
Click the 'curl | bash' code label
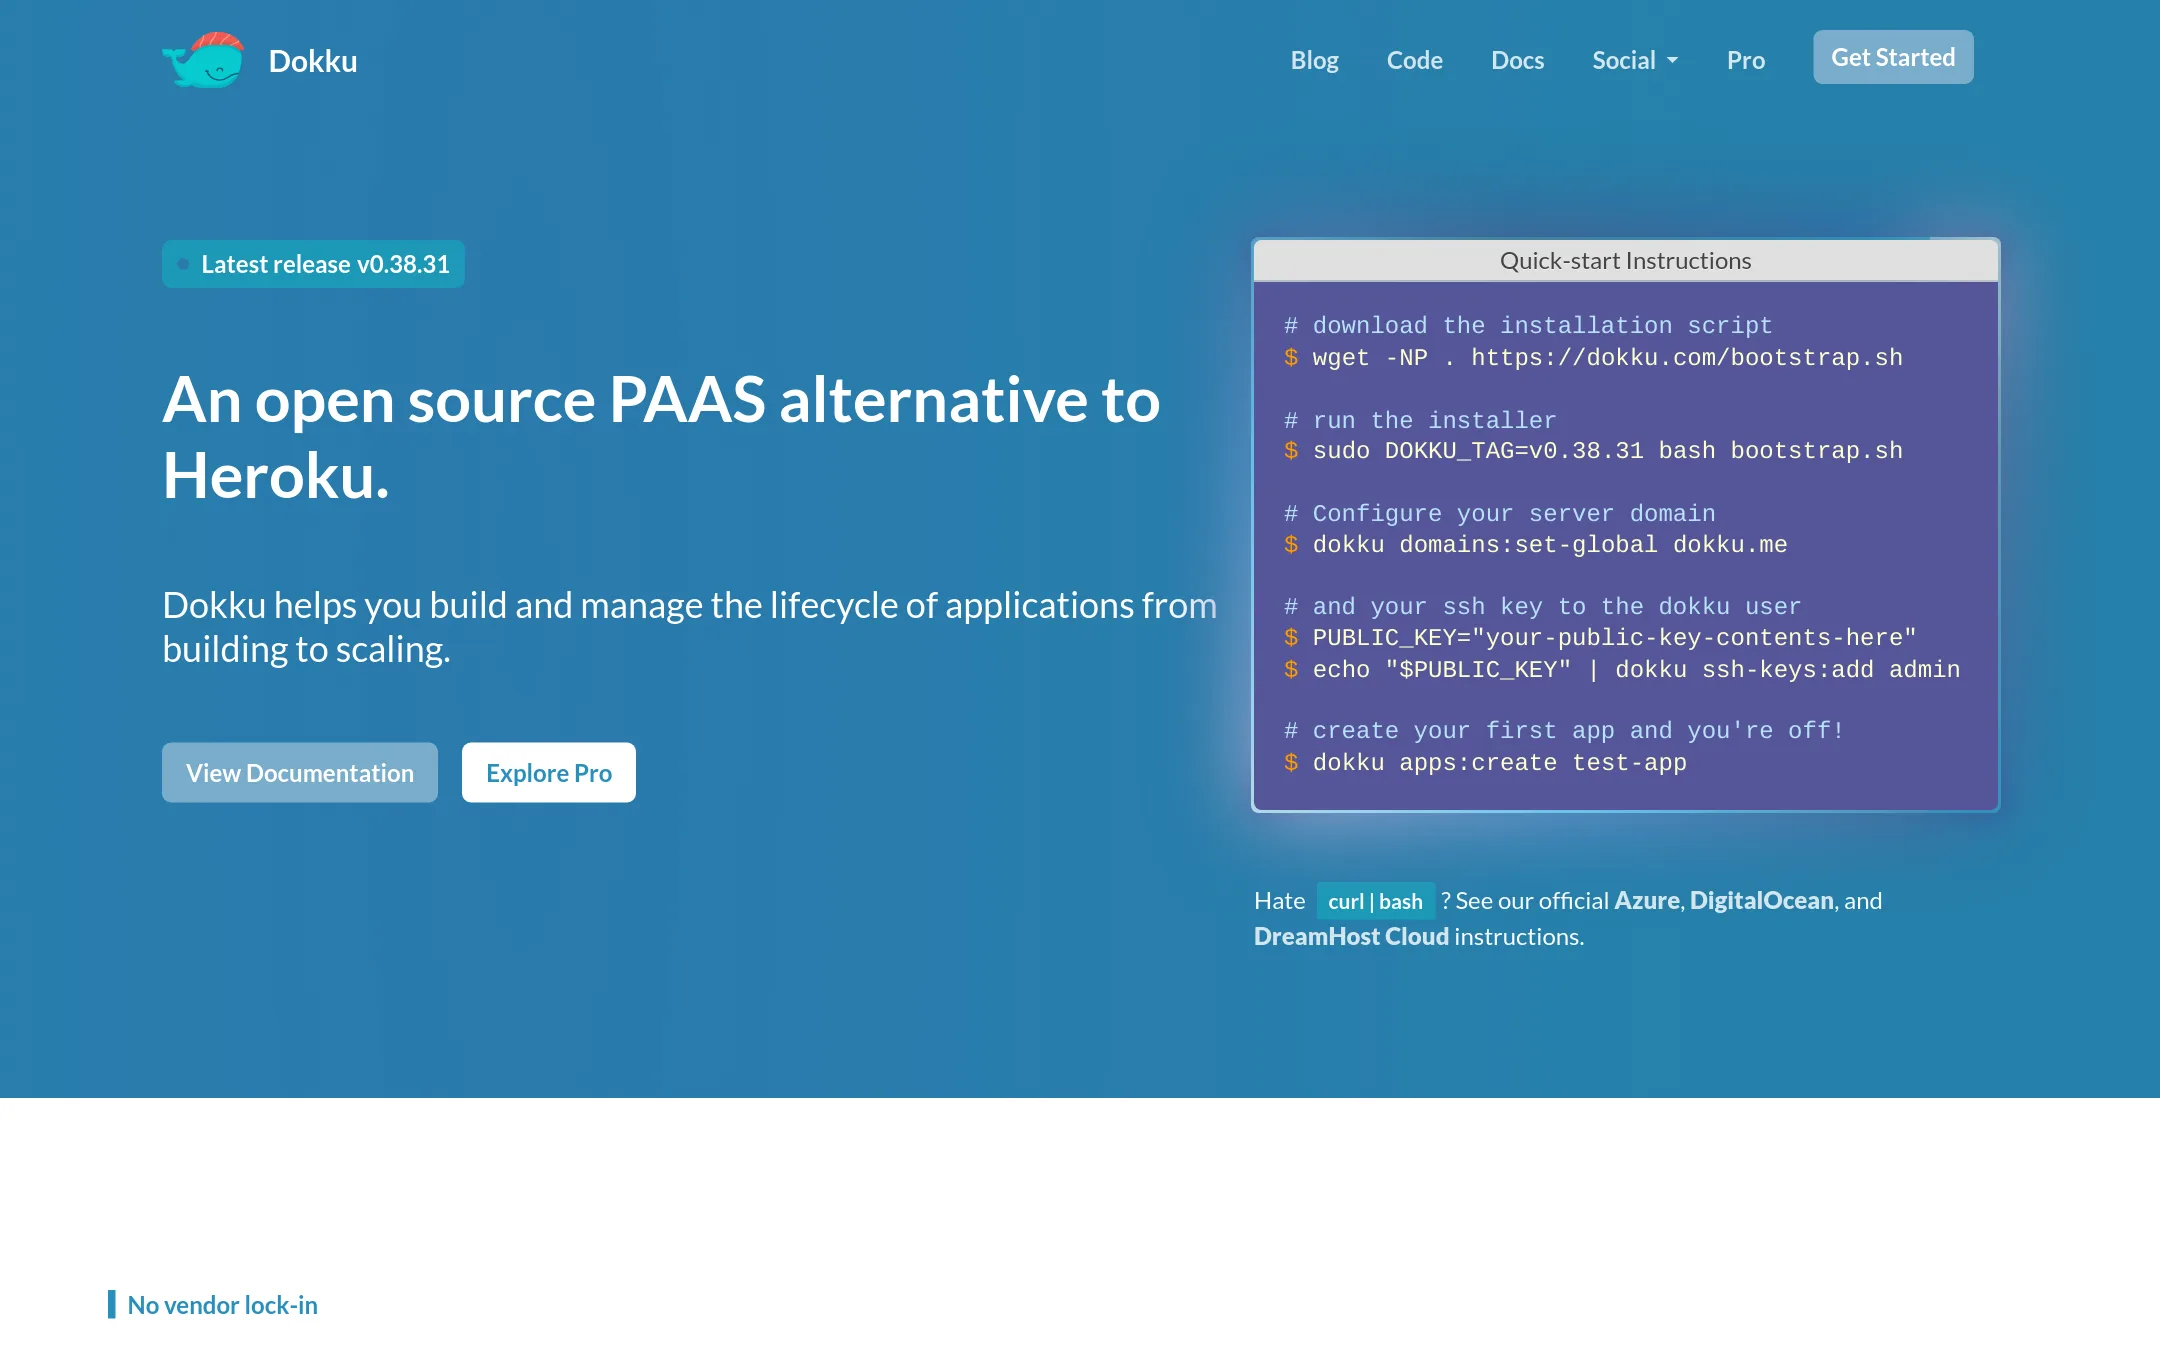point(1375,901)
